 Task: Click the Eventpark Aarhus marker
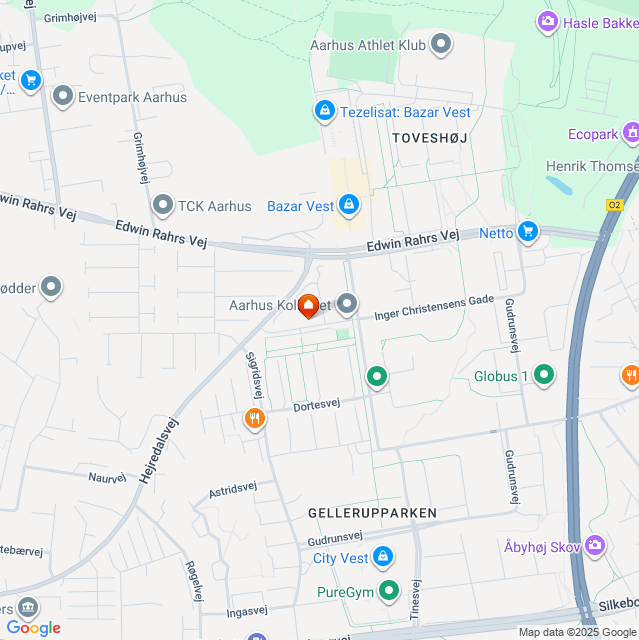[63, 96]
